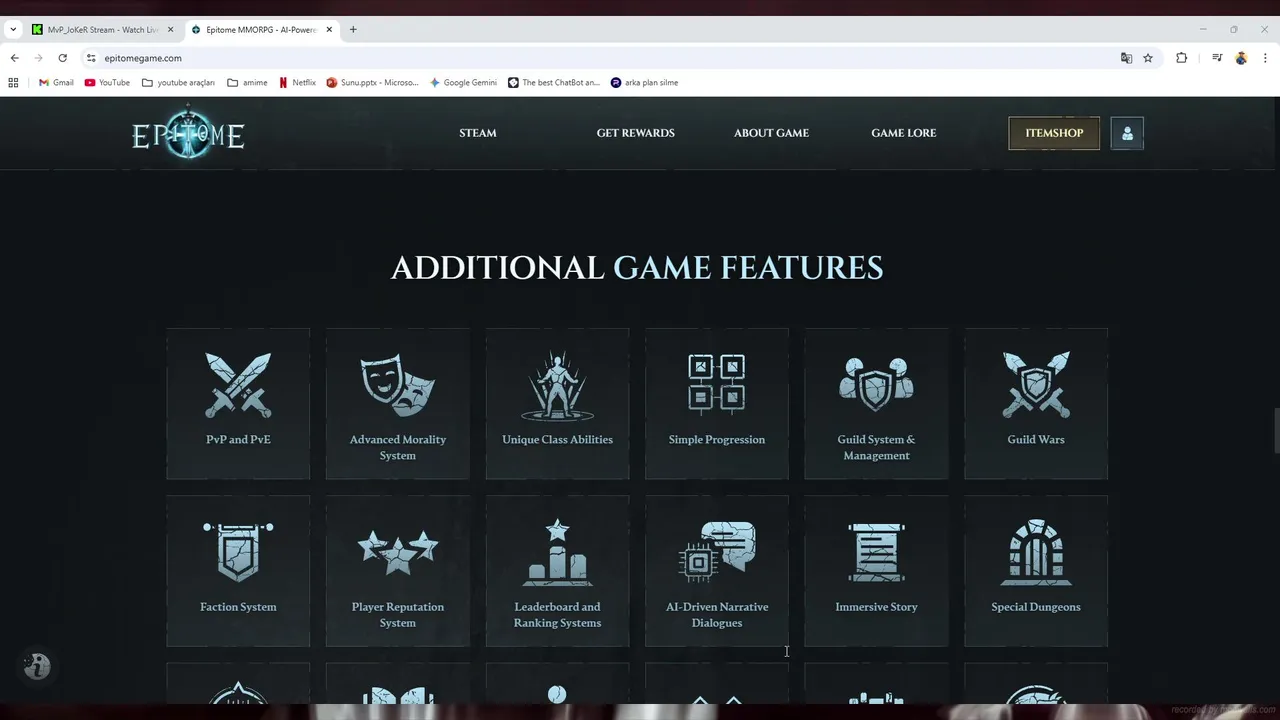
Task: Open the STEAM navigation item
Action: [478, 133]
